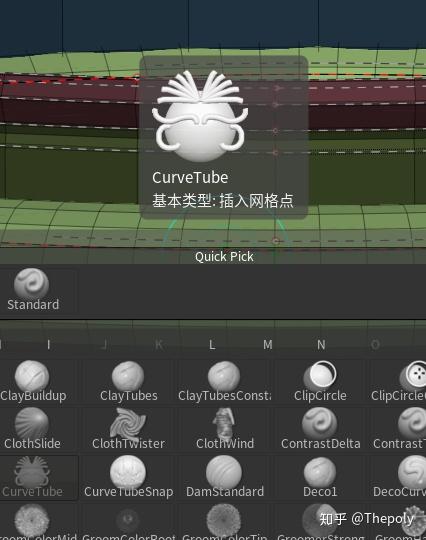Select the ClothTwister brush icon

point(128,423)
